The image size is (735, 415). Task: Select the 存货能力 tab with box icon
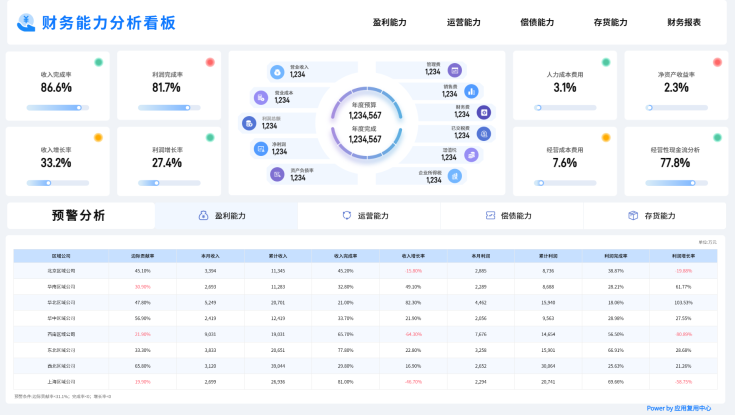point(651,216)
